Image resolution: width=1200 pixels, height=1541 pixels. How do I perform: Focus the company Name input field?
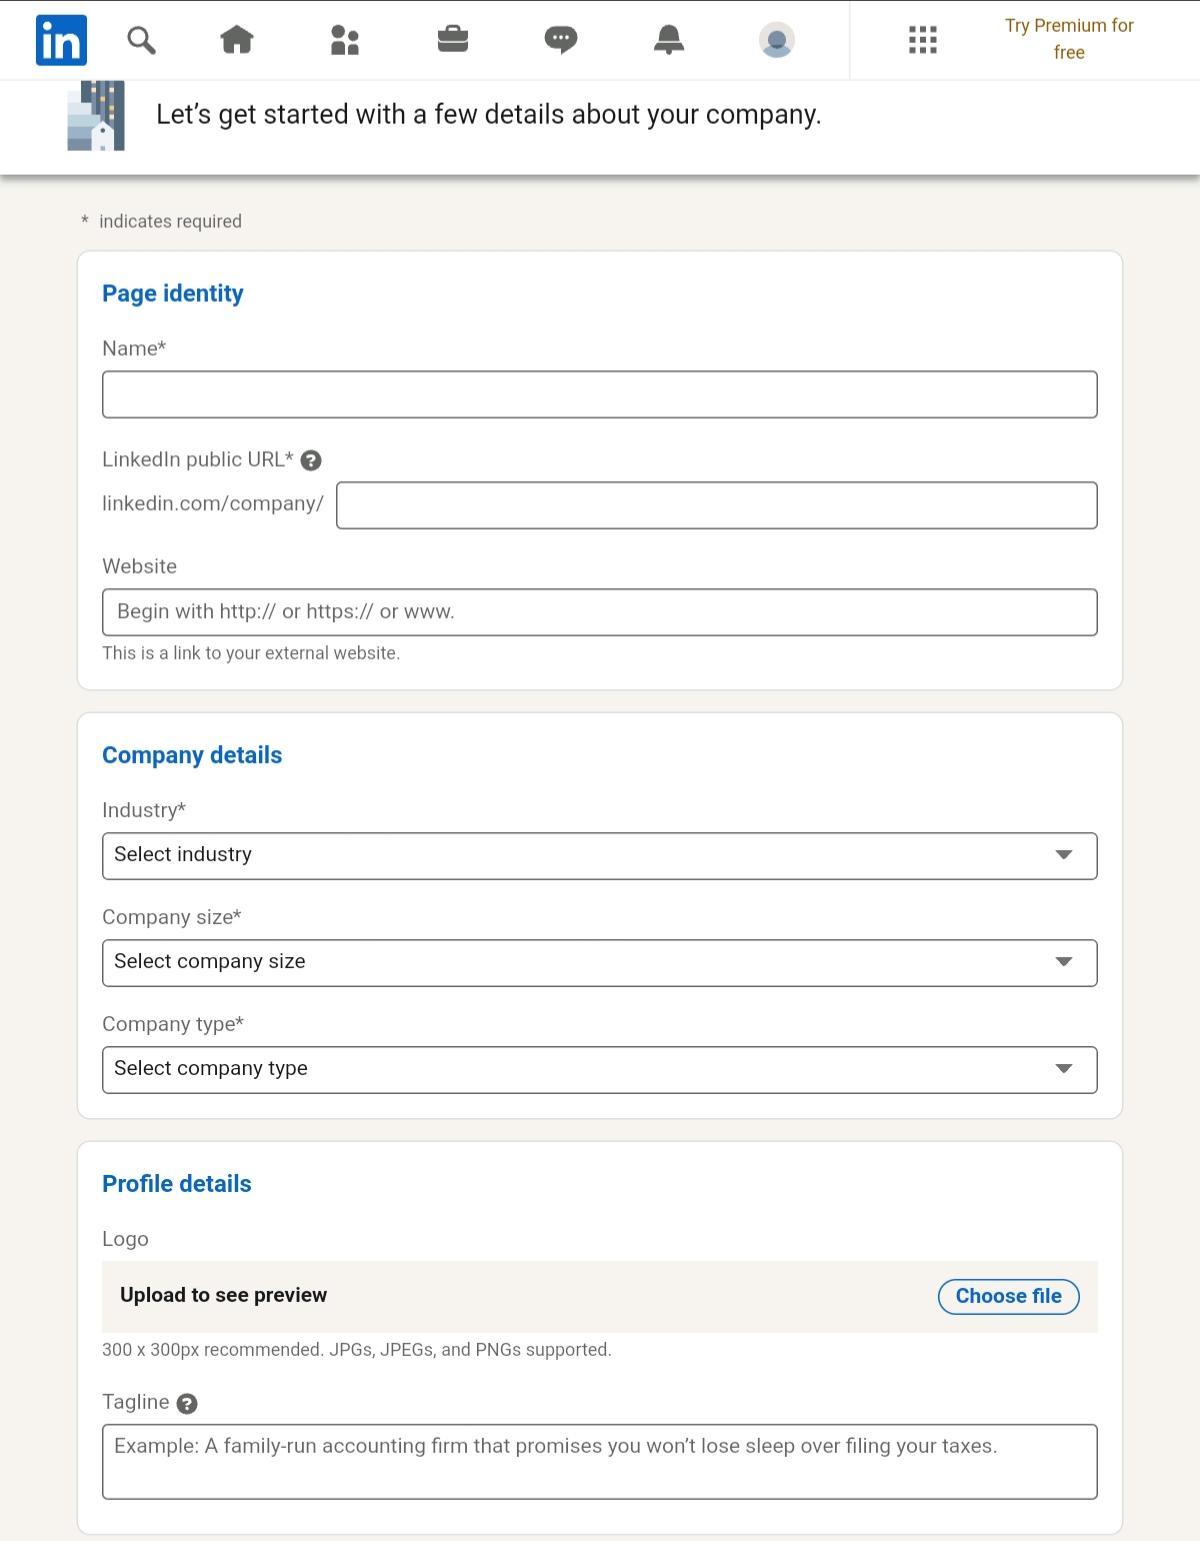600,395
